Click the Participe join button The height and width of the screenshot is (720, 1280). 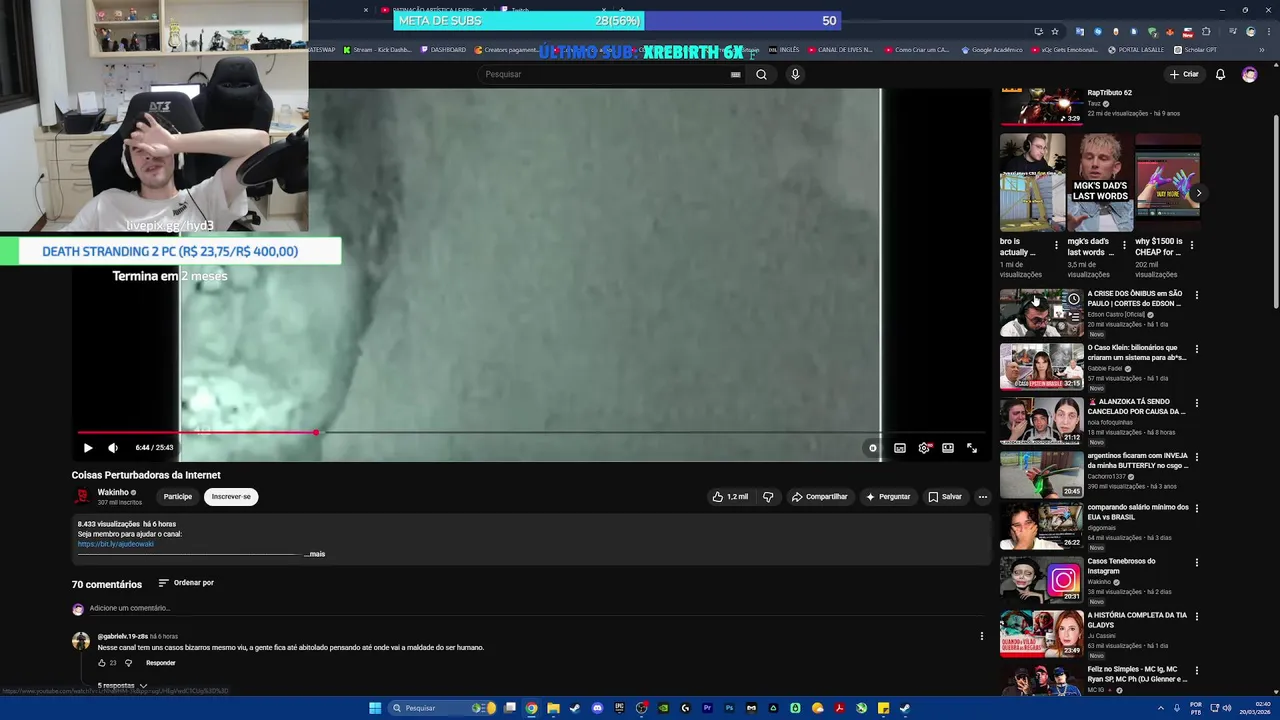(x=178, y=497)
